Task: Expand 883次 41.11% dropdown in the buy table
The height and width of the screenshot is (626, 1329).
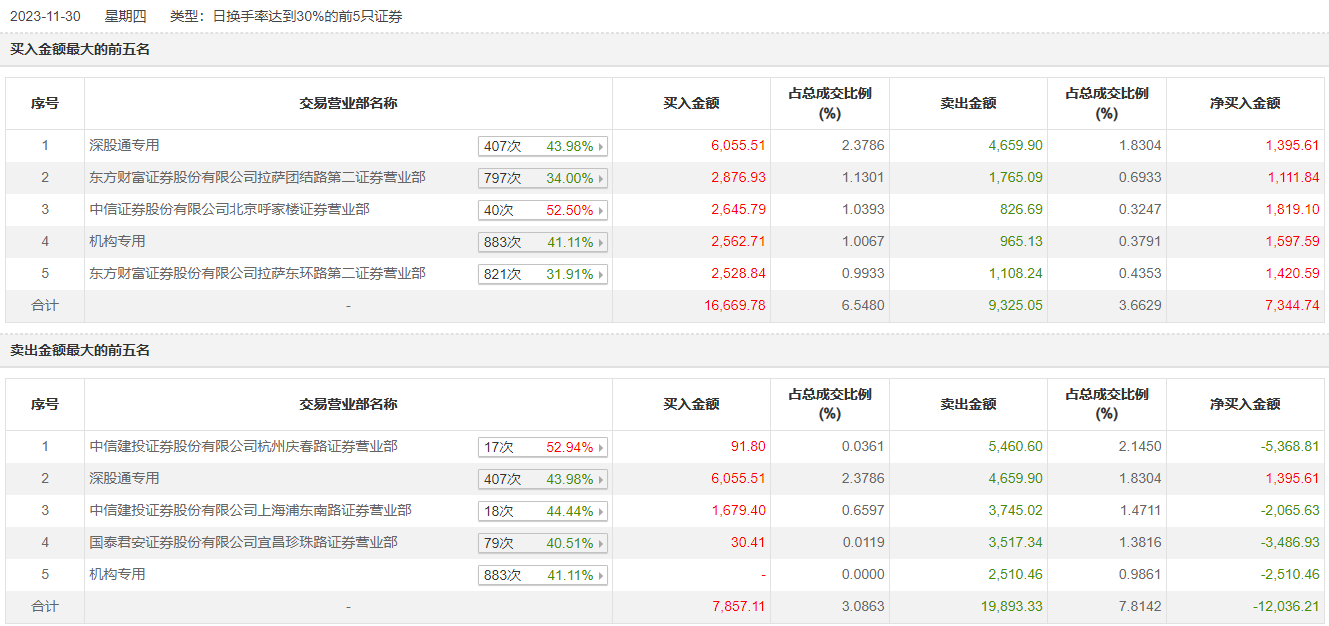Action: click(543, 243)
